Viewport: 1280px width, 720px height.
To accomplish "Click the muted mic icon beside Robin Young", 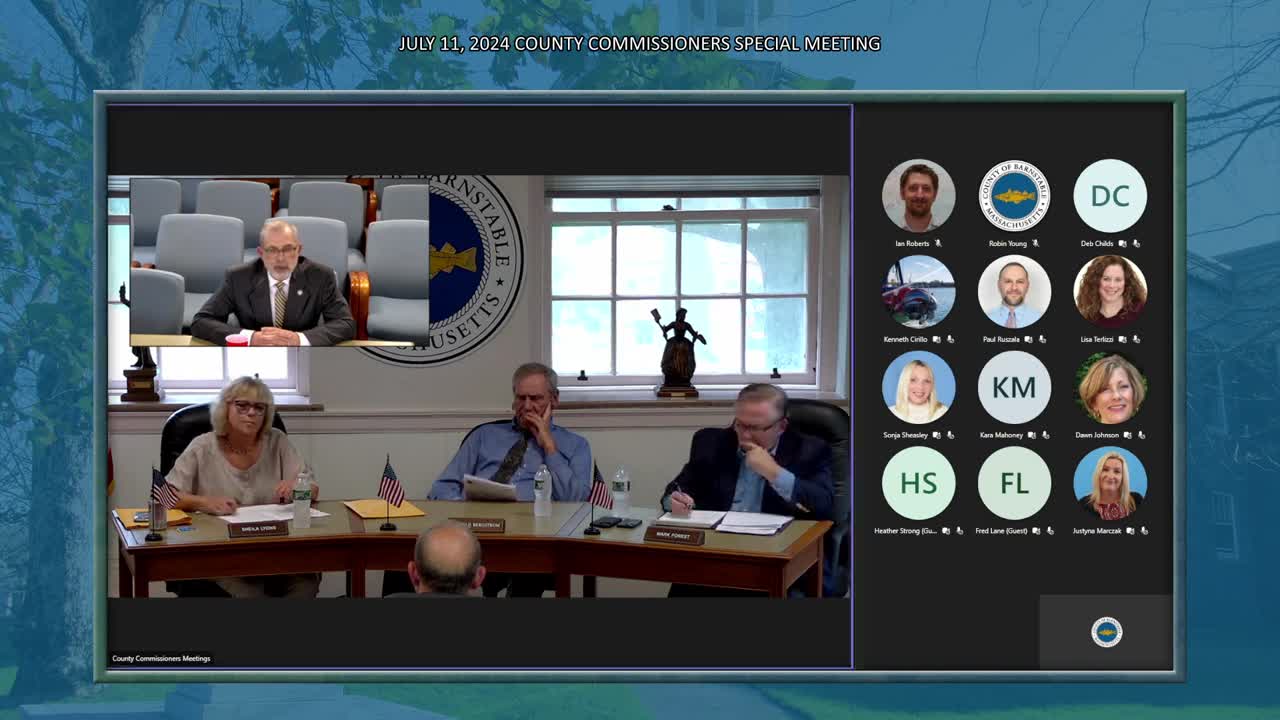I will (1035, 243).
